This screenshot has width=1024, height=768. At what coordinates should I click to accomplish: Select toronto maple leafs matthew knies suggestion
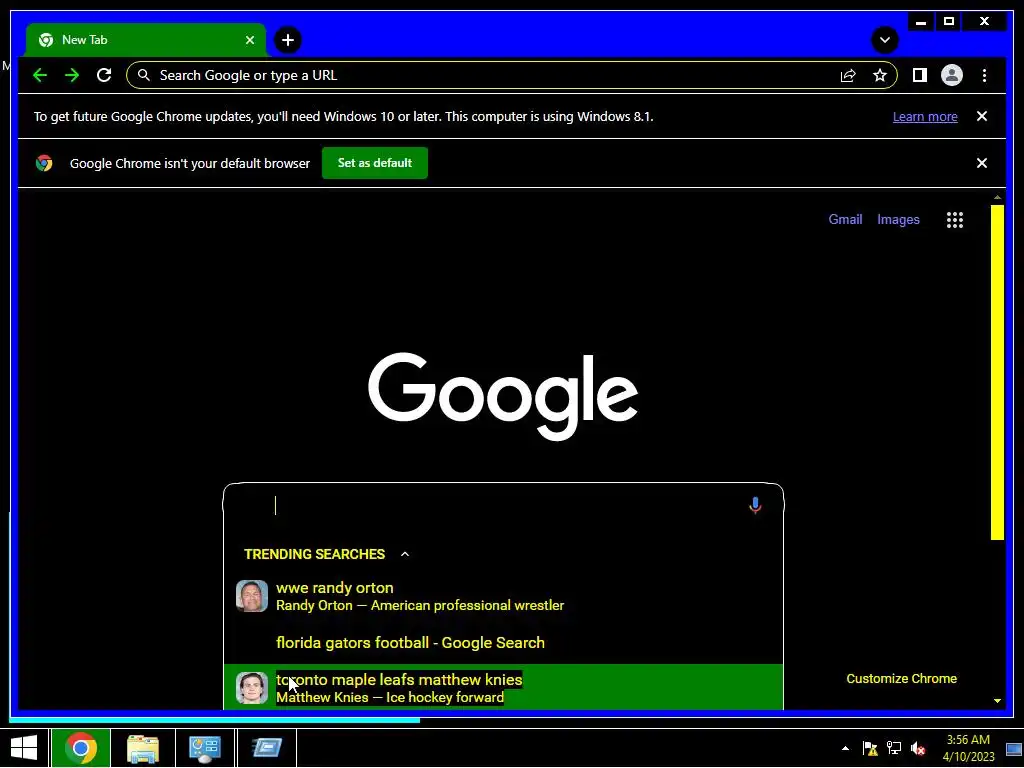point(503,688)
